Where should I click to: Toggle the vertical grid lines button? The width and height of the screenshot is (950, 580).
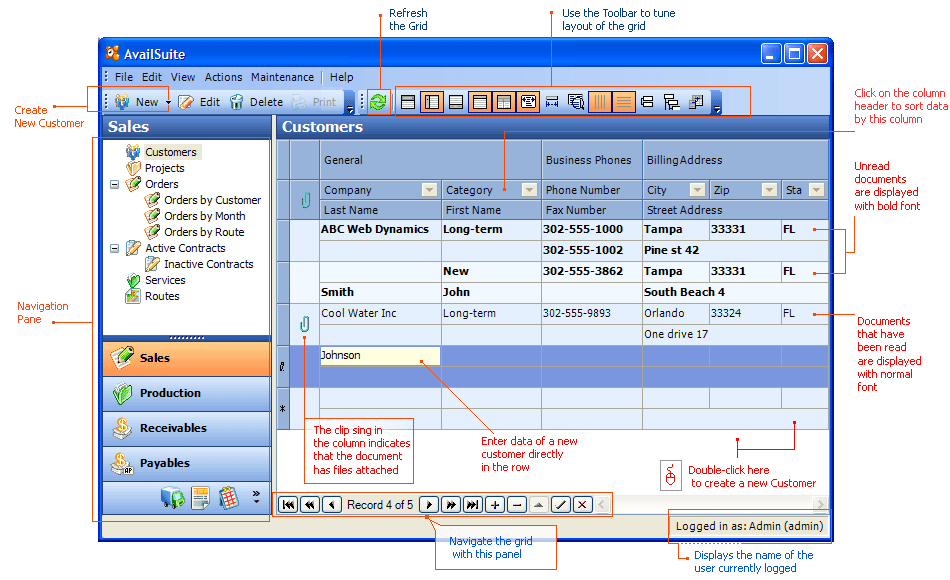pyautogui.click(x=600, y=102)
